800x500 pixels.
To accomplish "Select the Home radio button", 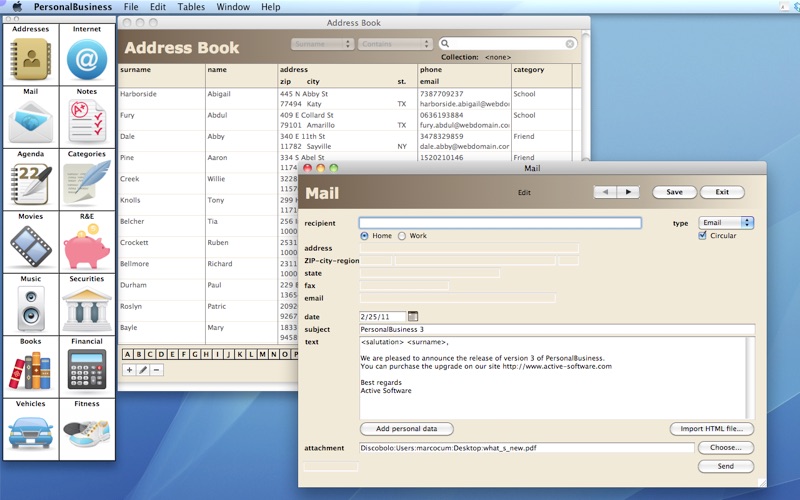I will tap(365, 236).
